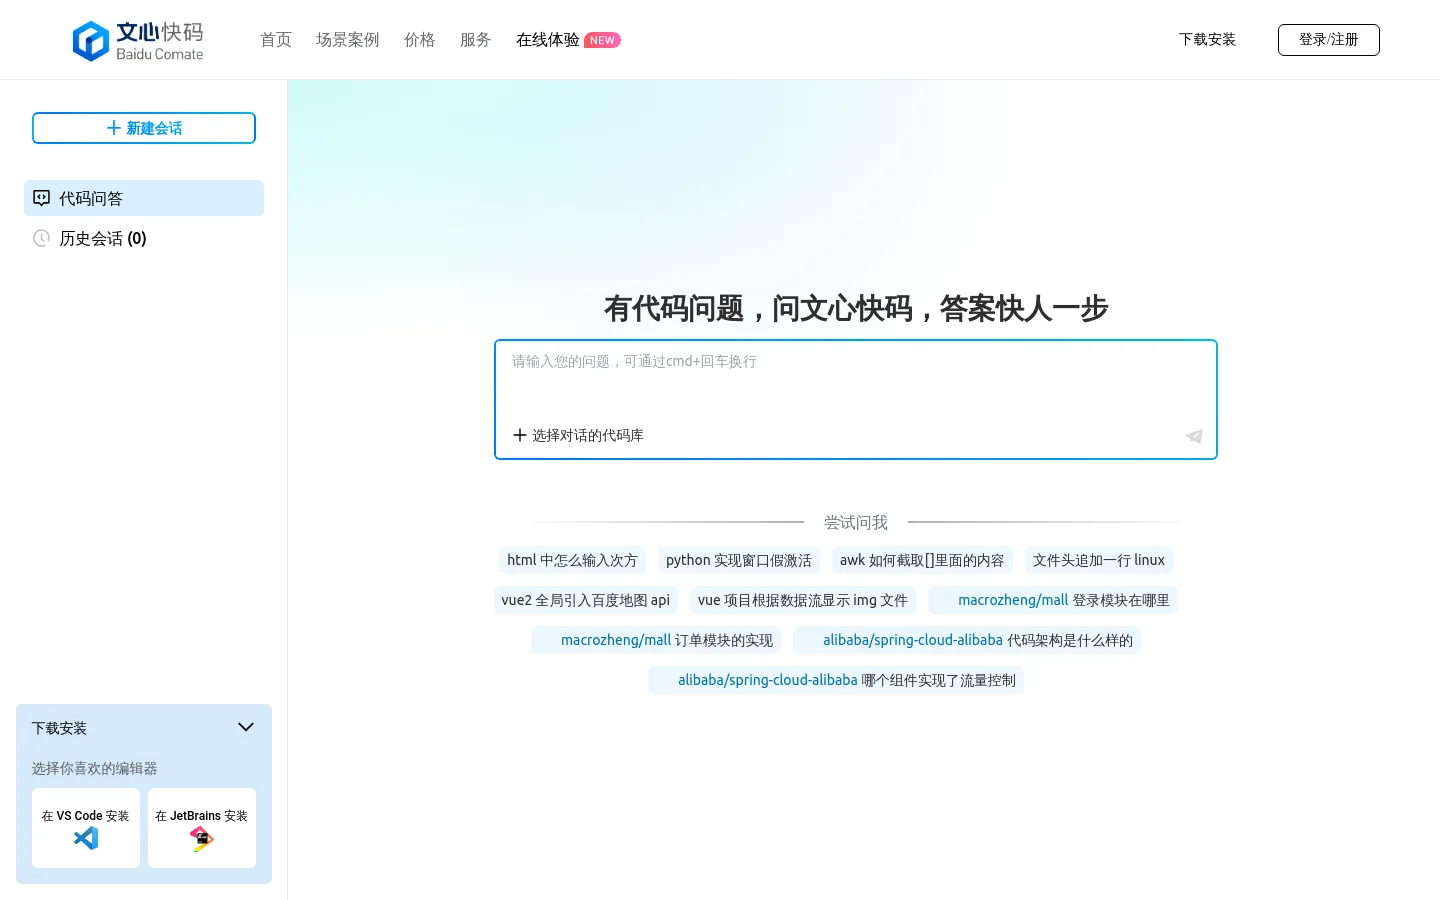This screenshot has height=900, width=1440.
Task: Try the suggestion '文件头追加一行 linux'
Action: tap(1099, 560)
